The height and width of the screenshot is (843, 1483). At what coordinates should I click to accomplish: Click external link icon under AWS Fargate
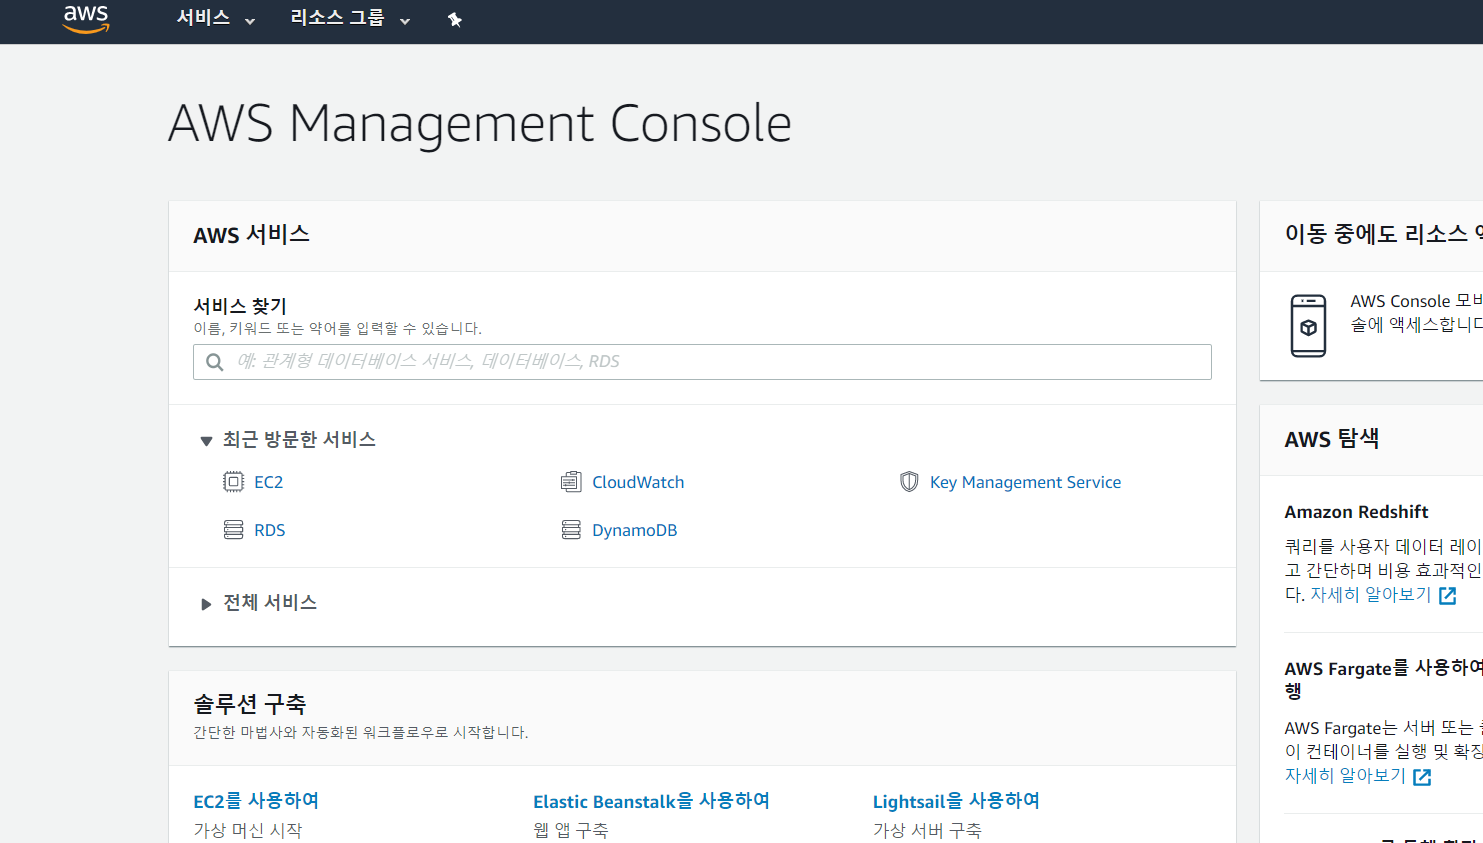1422,777
